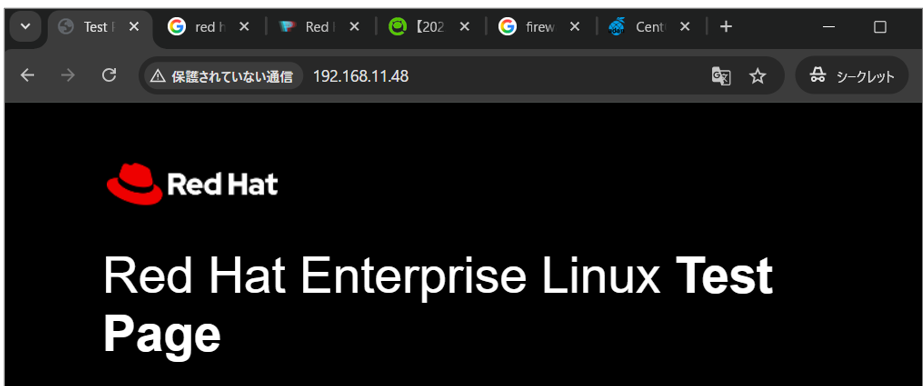Switch to the 'Cent' tab

[650, 27]
